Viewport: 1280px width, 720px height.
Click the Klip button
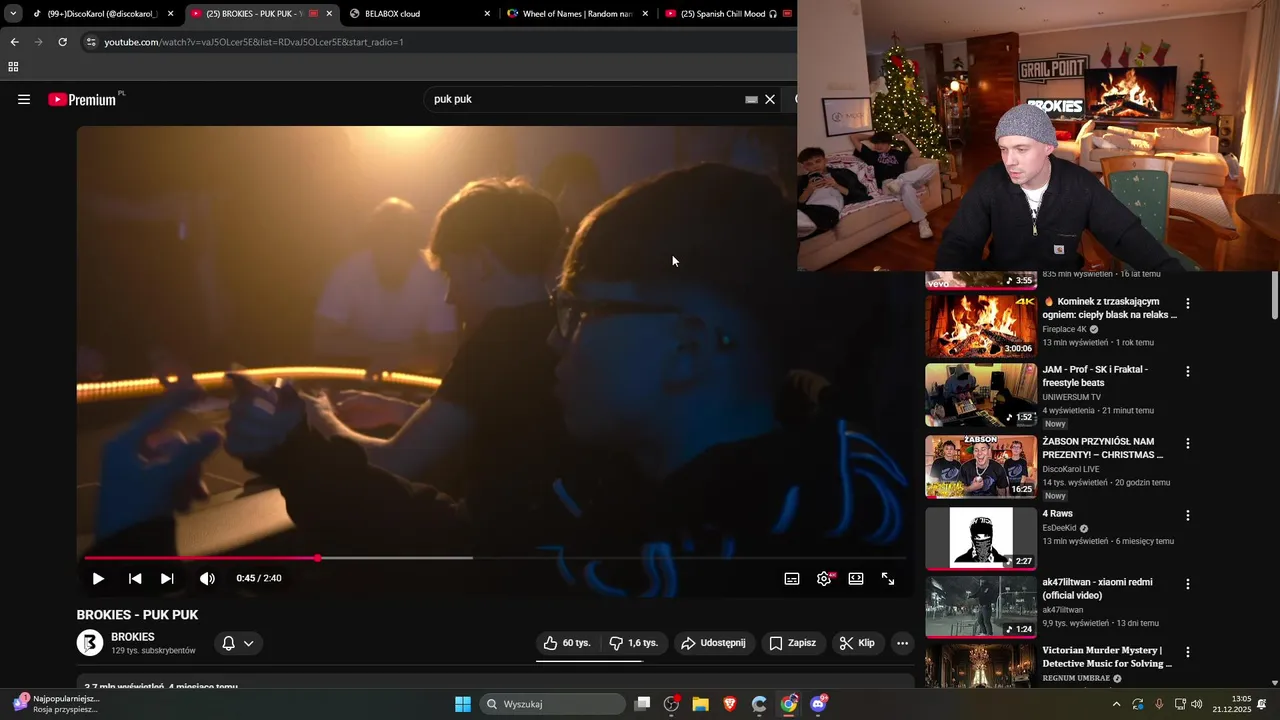[x=858, y=643]
